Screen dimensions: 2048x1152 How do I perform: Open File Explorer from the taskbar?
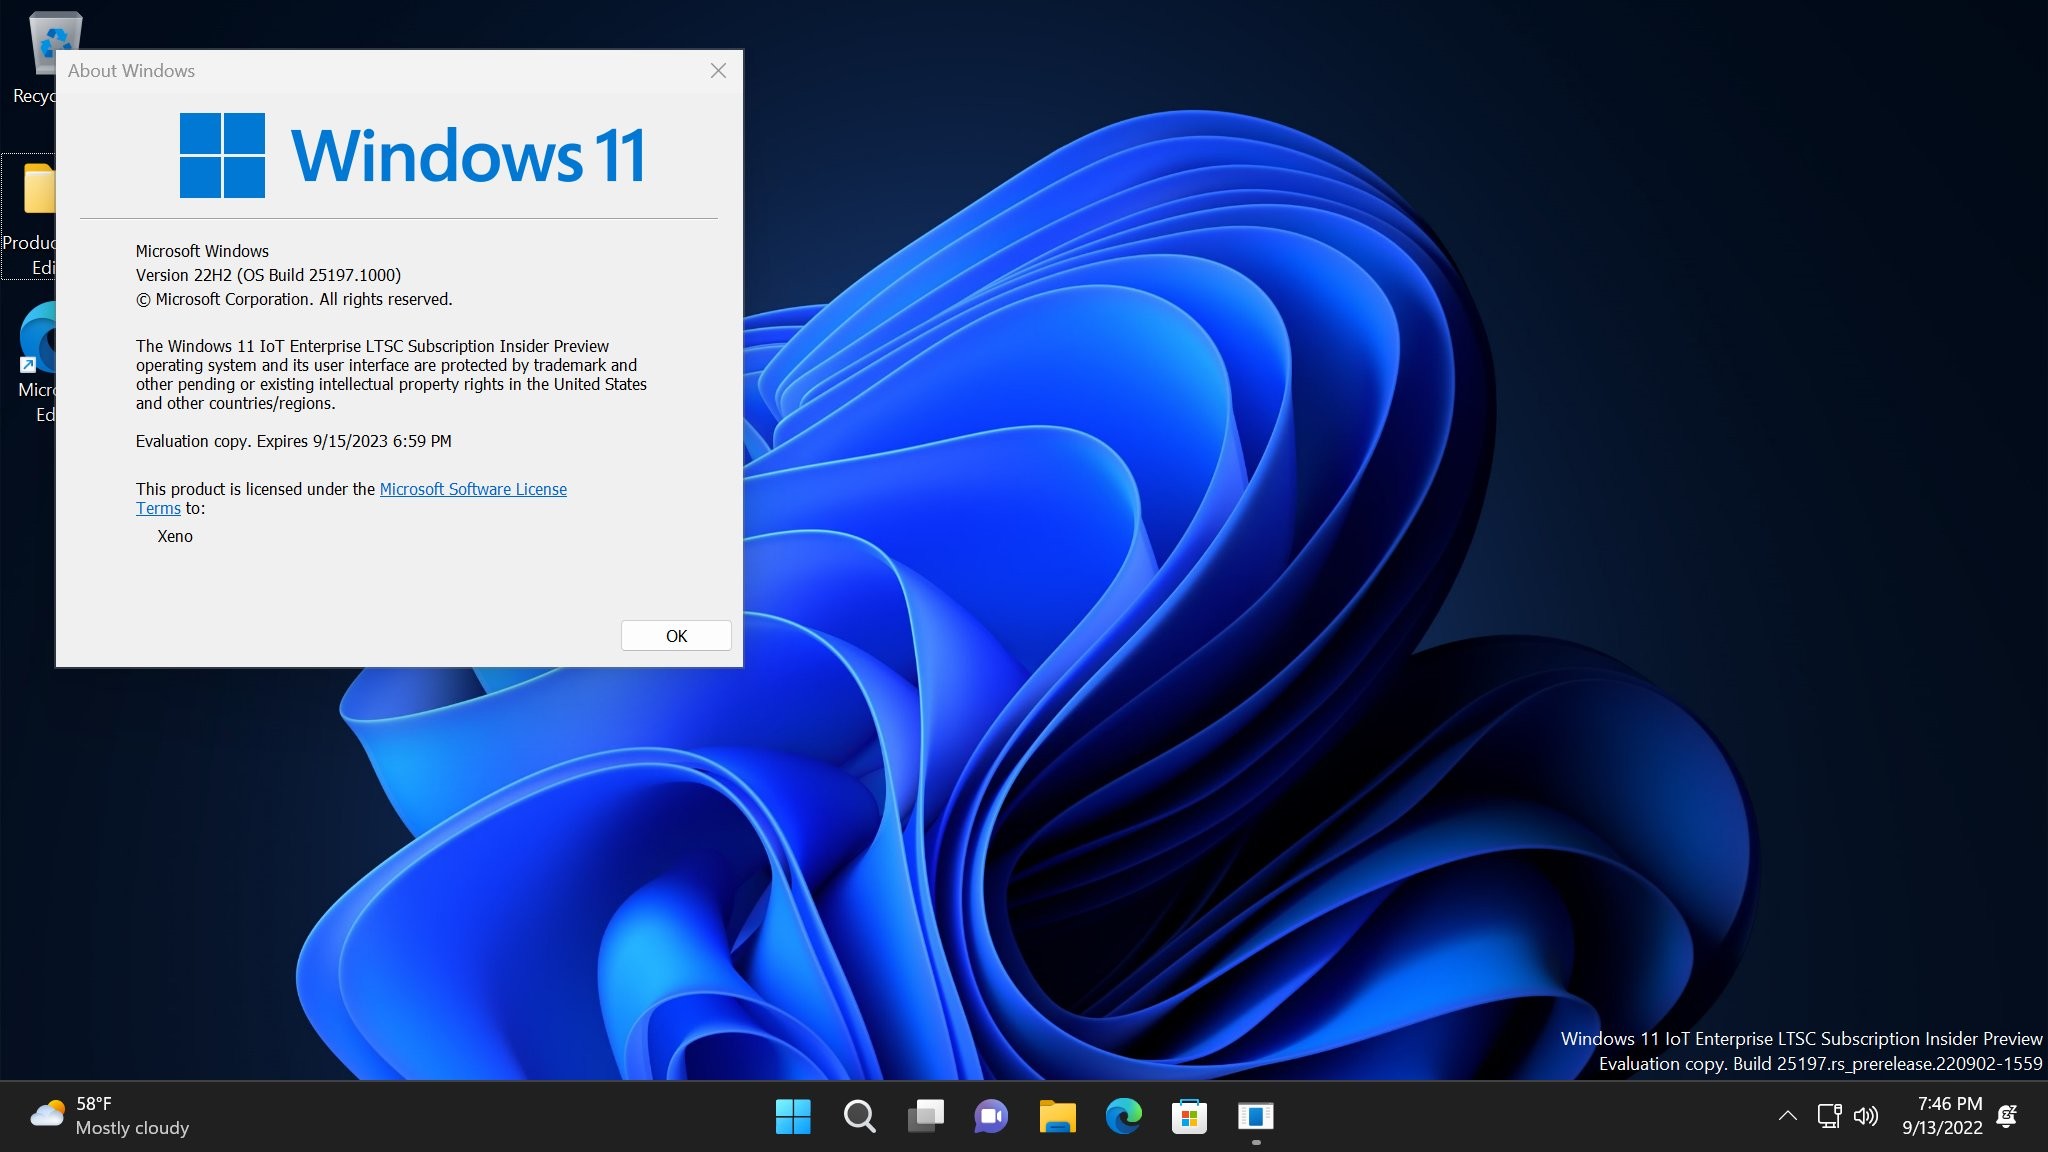pos(1058,1116)
